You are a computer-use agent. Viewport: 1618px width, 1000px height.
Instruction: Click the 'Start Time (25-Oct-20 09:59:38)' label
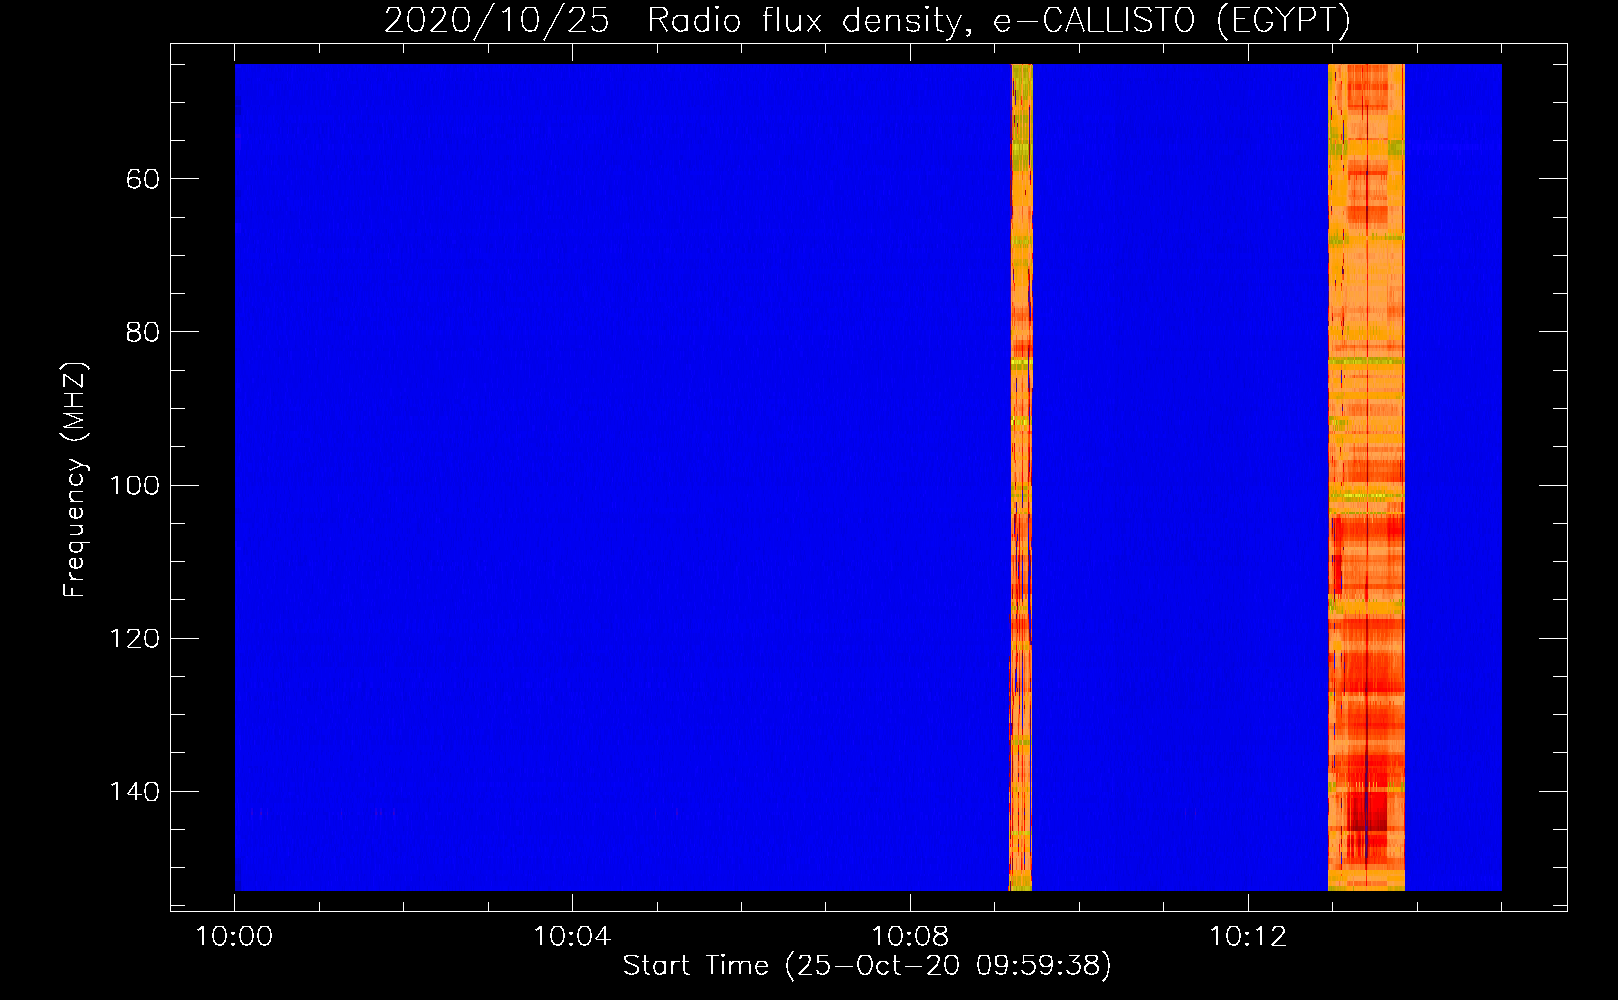pyautogui.click(x=867, y=966)
